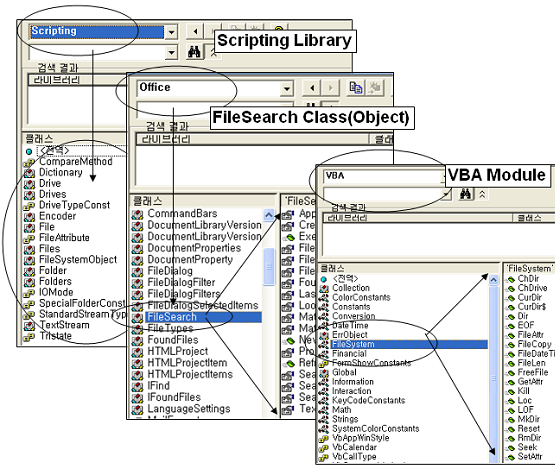Click the enum icon beside VbCalendar
Image resolution: width=555 pixels, height=468 pixels.
[324, 448]
